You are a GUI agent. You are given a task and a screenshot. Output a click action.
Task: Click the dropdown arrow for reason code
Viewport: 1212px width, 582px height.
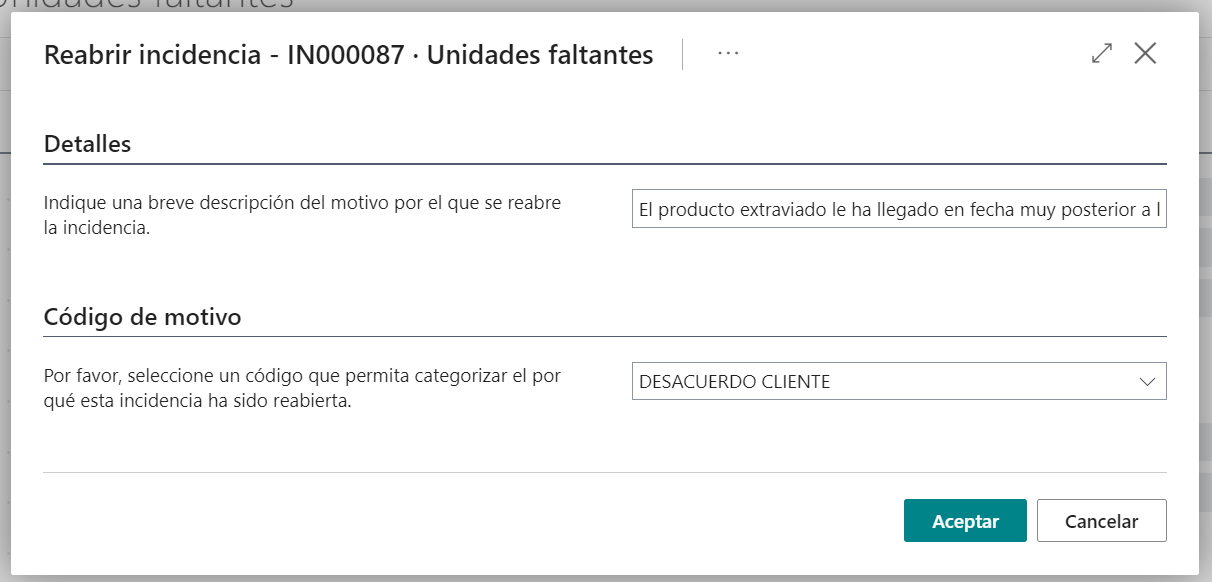tap(1147, 382)
